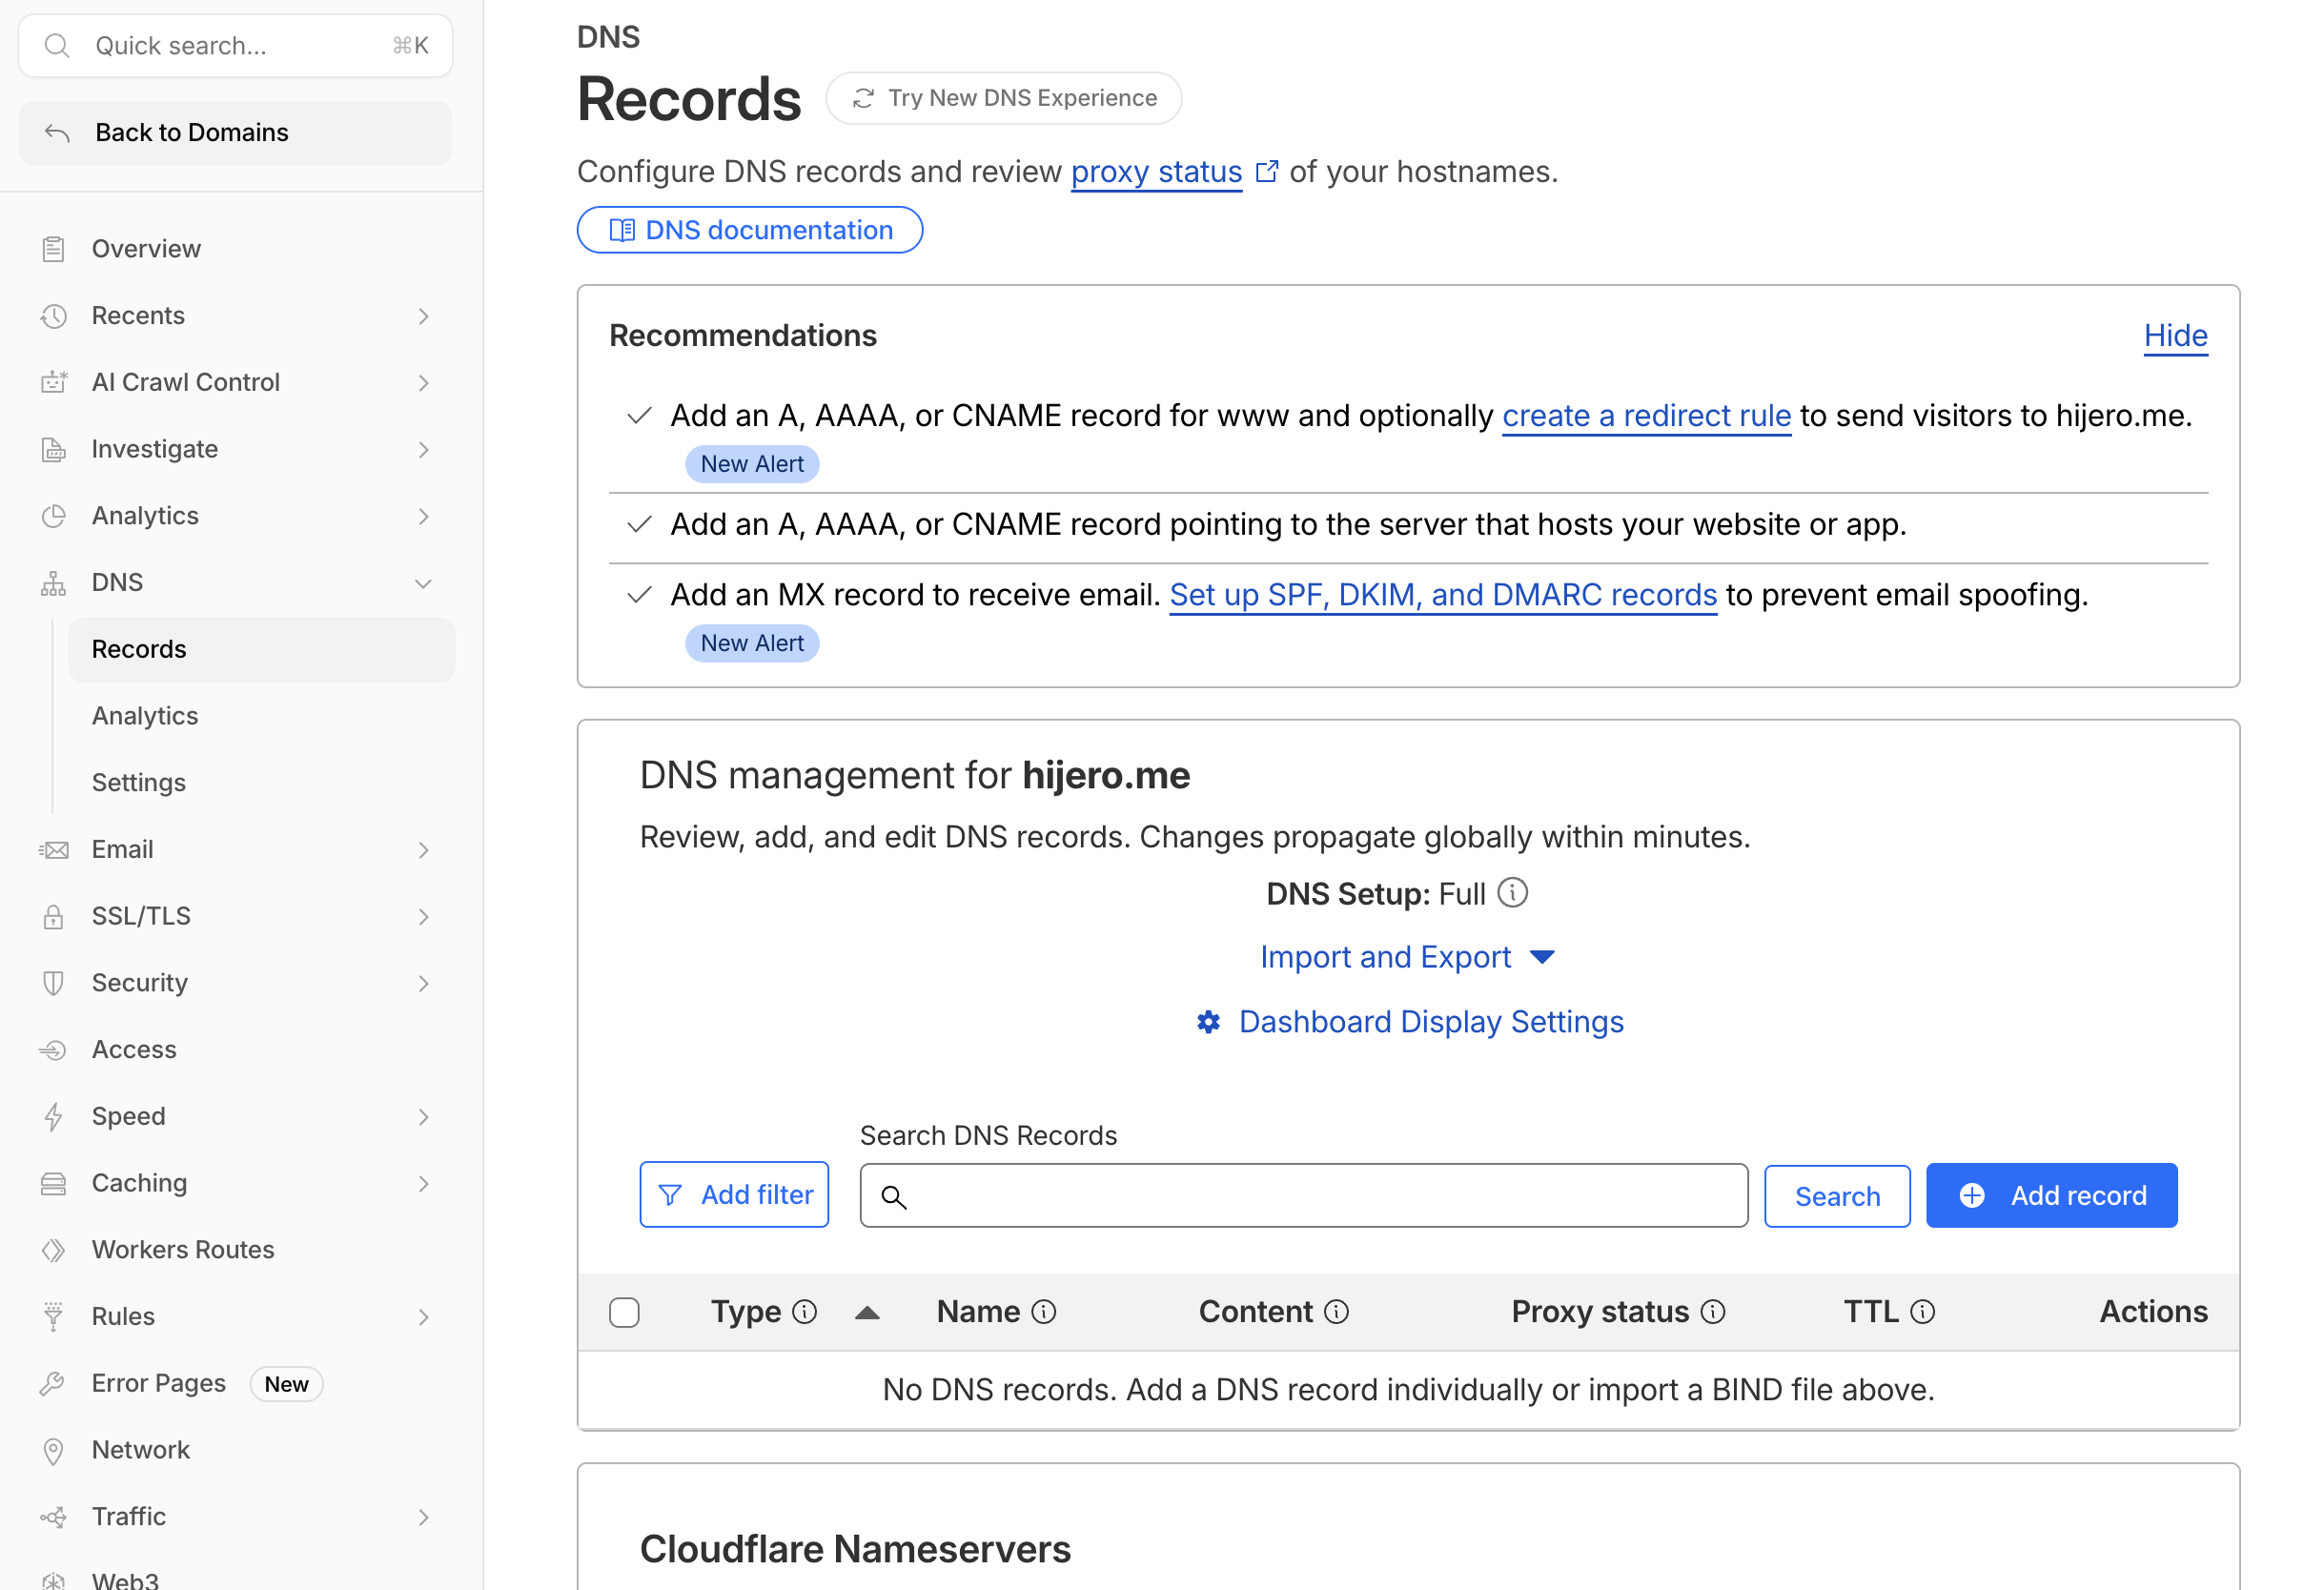2324x1590 pixels.
Task: Click the Workers Routes diamond icon
Action: point(54,1250)
